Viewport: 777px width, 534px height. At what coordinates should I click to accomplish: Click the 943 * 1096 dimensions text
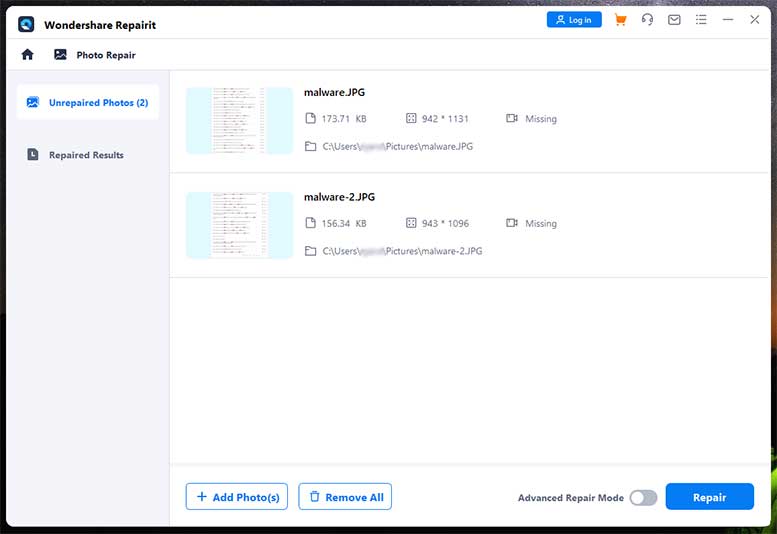445,223
